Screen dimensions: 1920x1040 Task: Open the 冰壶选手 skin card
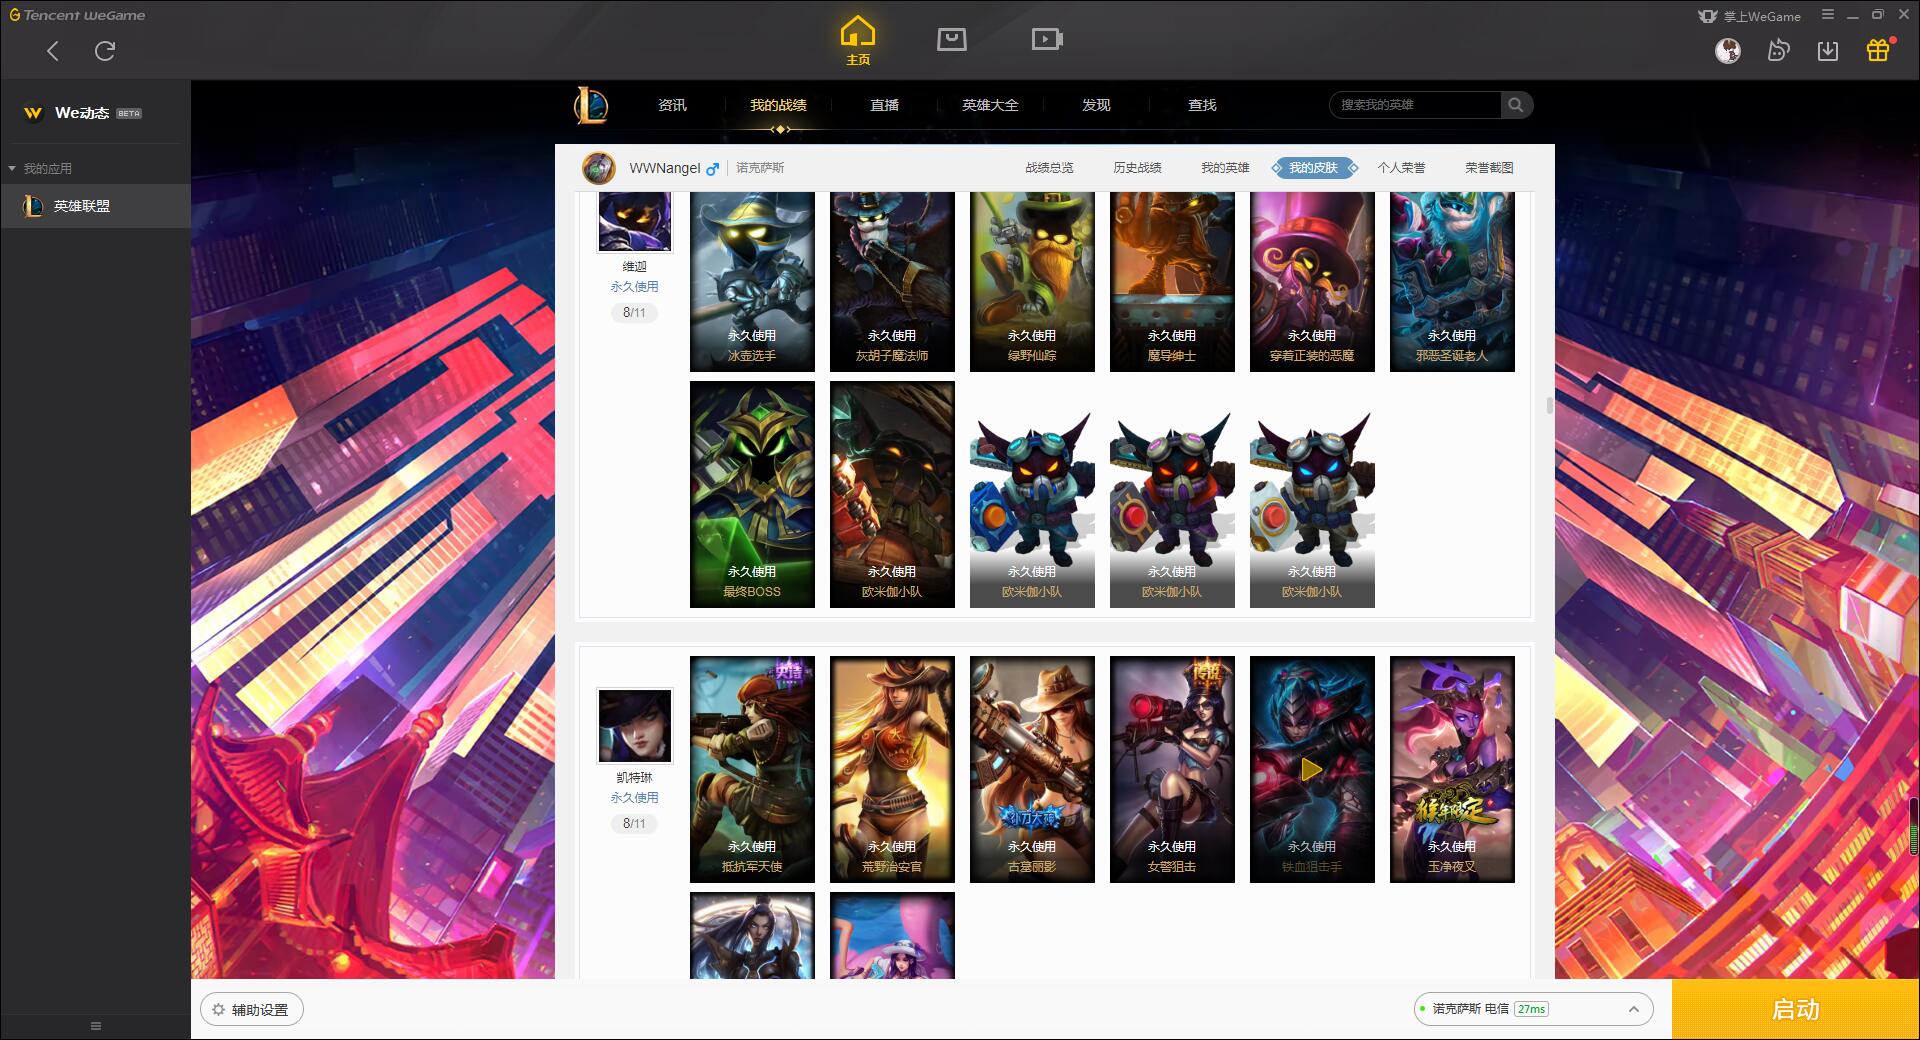click(752, 282)
